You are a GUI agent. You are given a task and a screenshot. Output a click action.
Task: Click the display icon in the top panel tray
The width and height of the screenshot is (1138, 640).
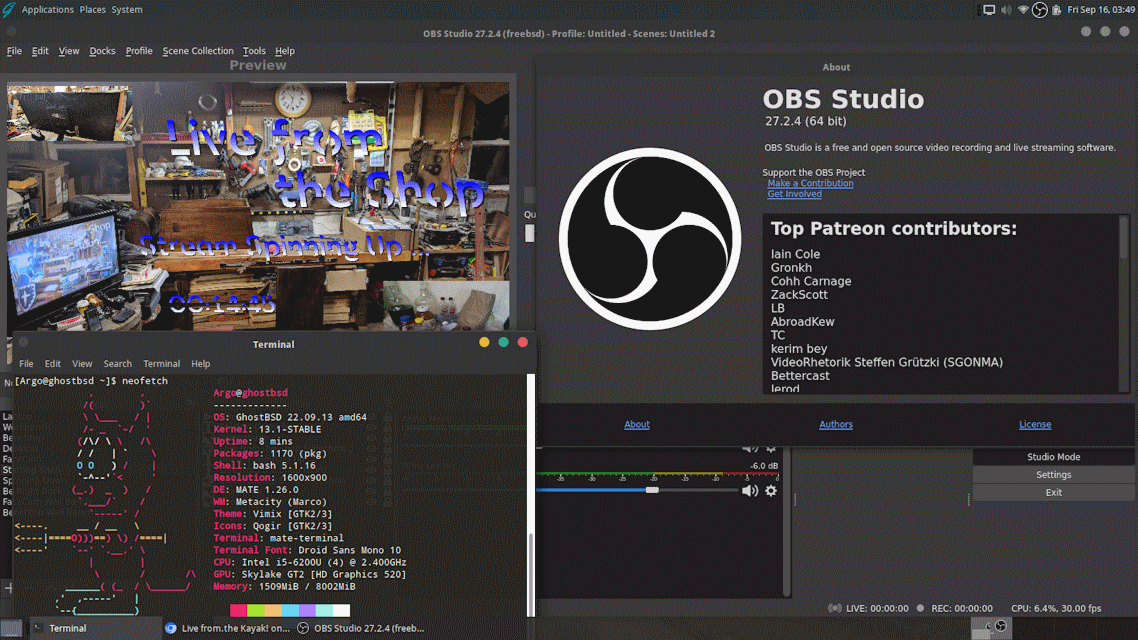988,9
